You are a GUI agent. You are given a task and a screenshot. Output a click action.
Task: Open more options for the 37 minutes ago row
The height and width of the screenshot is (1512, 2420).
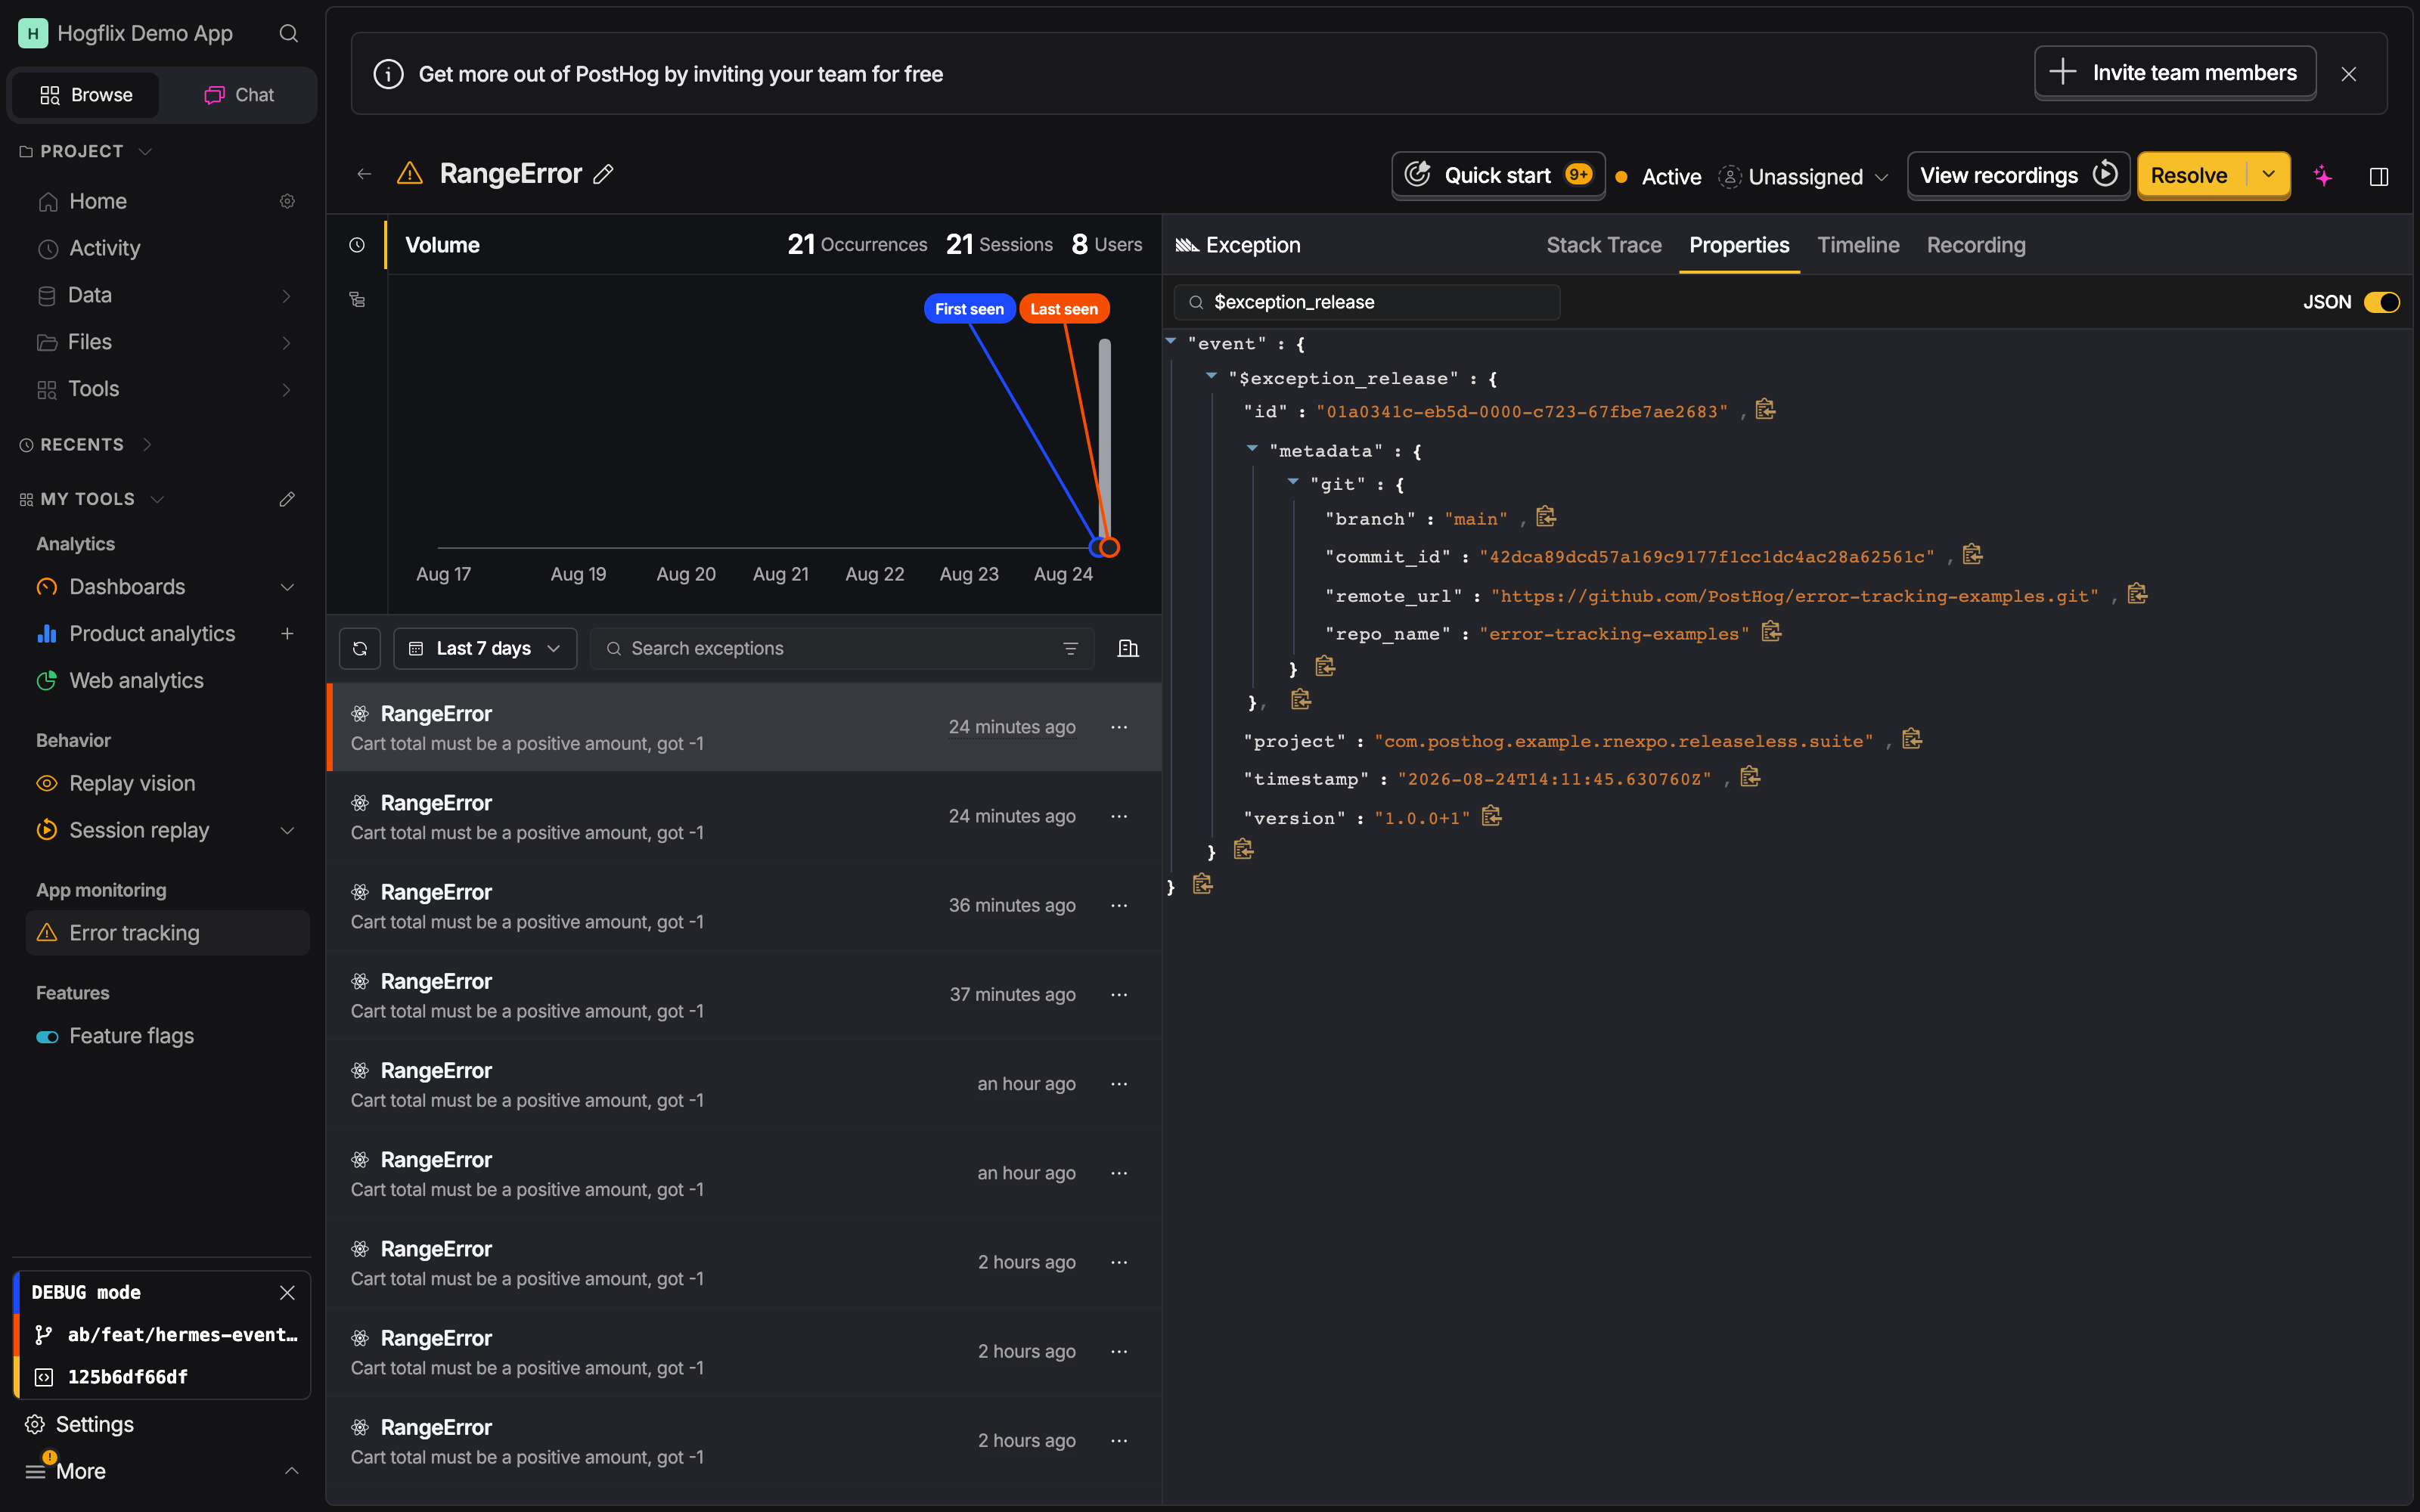(x=1119, y=994)
